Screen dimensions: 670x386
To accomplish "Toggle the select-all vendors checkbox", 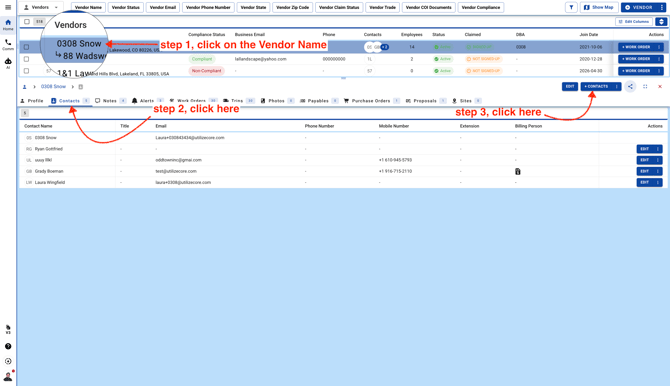I will [27, 21].
